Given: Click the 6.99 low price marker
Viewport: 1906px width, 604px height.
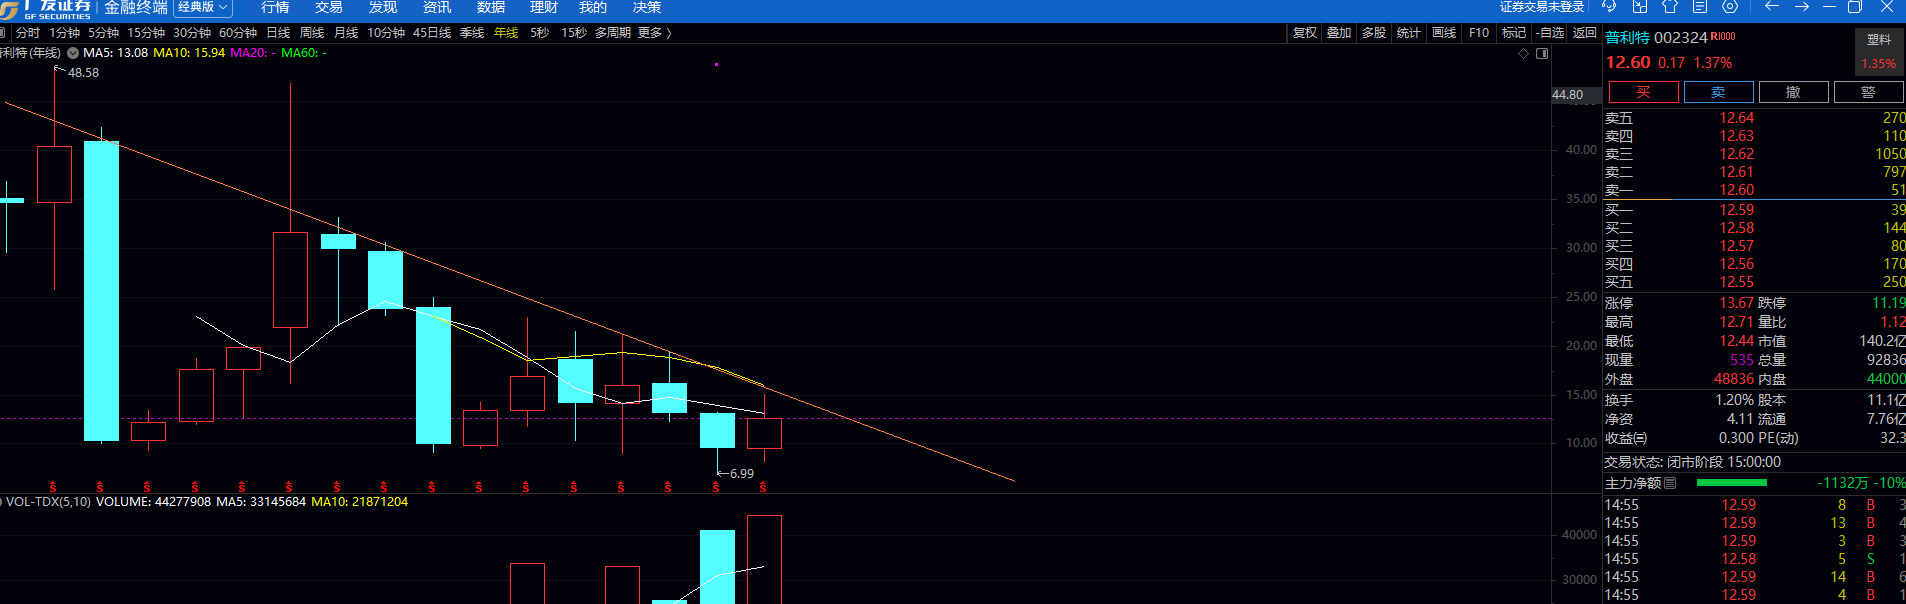Looking at the screenshot, I should click(742, 474).
